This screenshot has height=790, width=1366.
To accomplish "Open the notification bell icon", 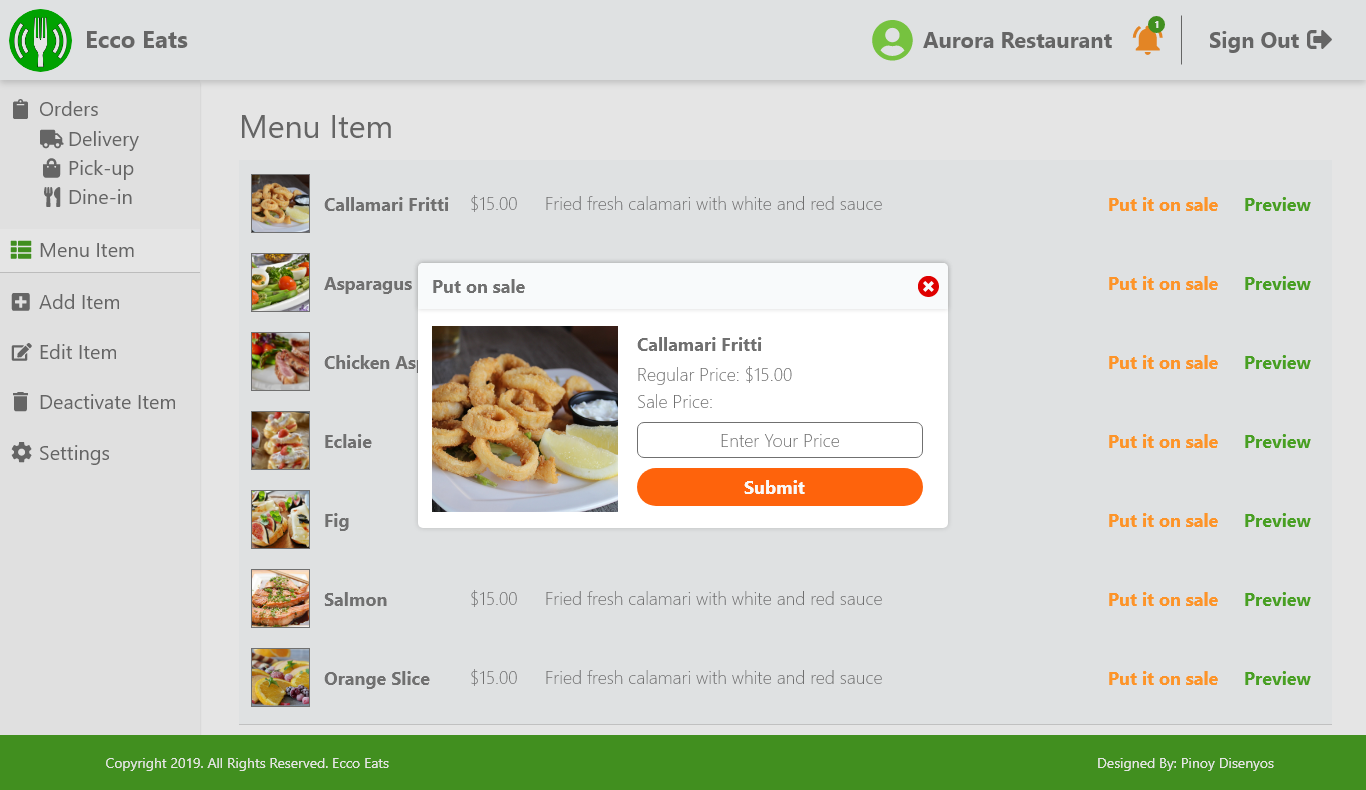I will coord(1147,40).
